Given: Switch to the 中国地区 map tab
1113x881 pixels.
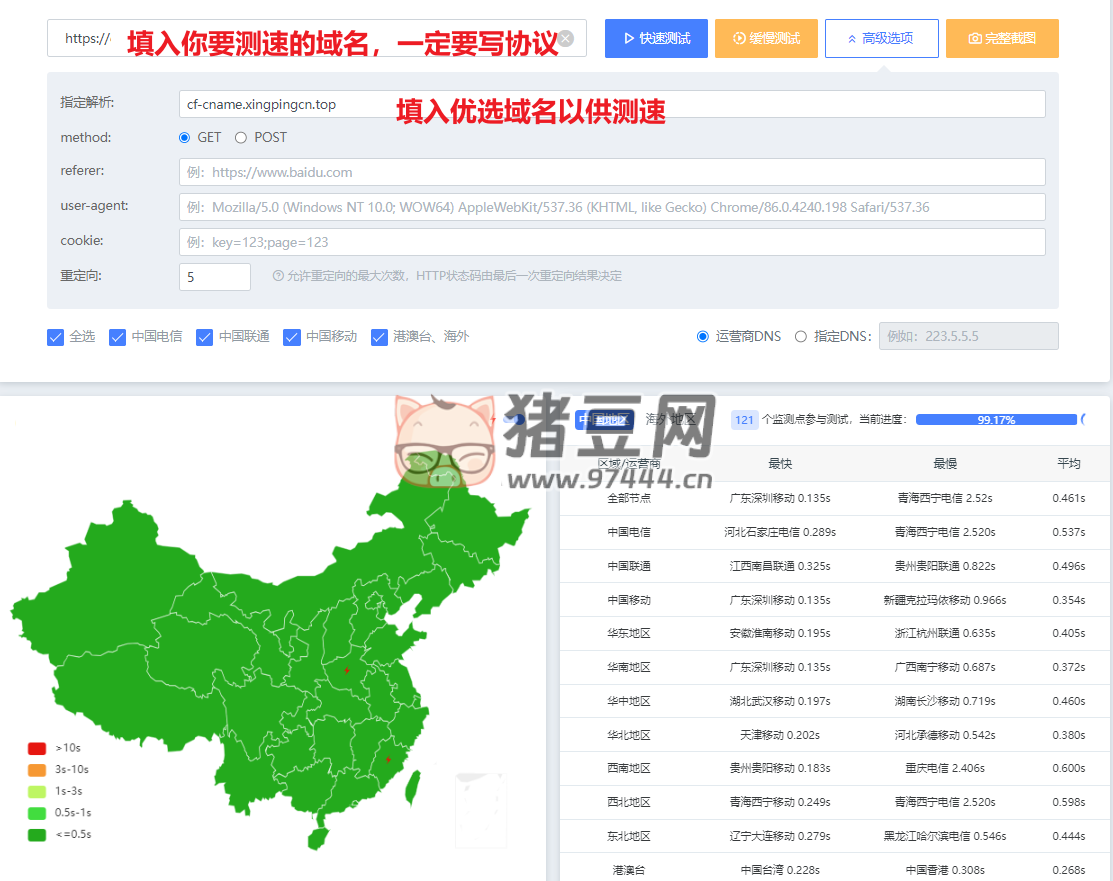Looking at the screenshot, I should click(x=604, y=420).
